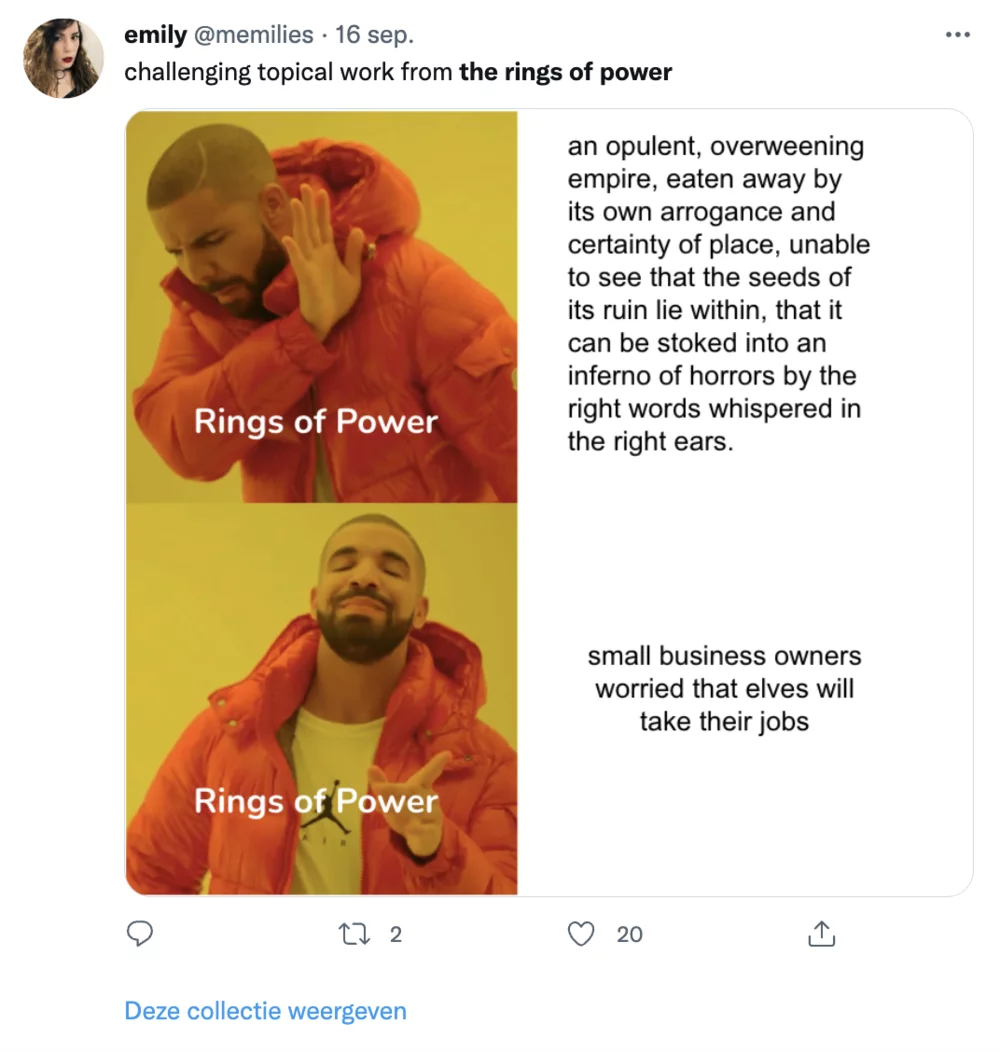Click the bold "the rings of power" tweet text
1000x1052 pixels.
point(565,72)
